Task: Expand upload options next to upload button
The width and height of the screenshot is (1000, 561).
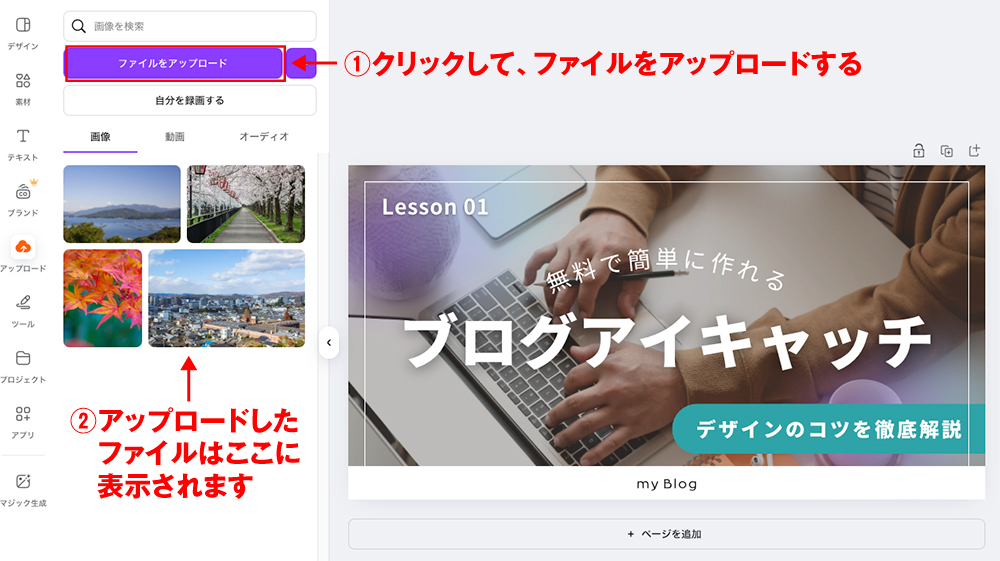Action: (302, 63)
